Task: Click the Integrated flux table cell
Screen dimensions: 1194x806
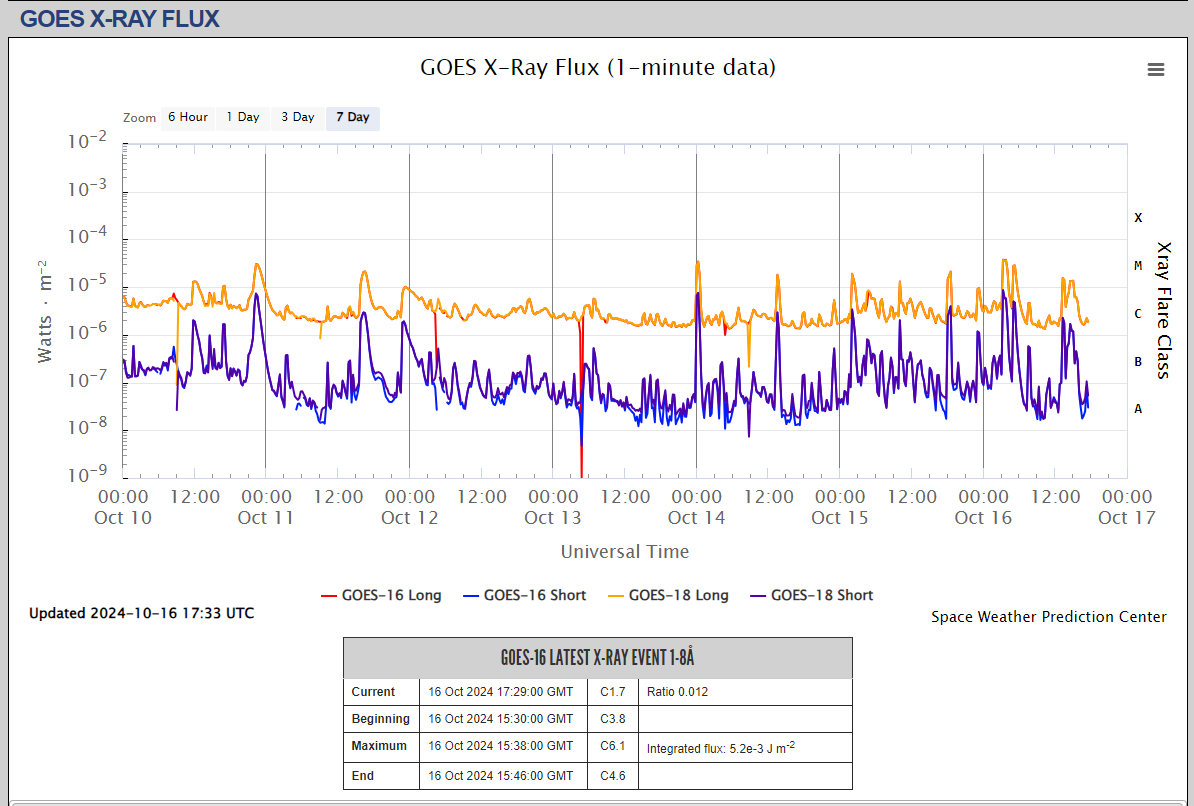Action: [720, 748]
